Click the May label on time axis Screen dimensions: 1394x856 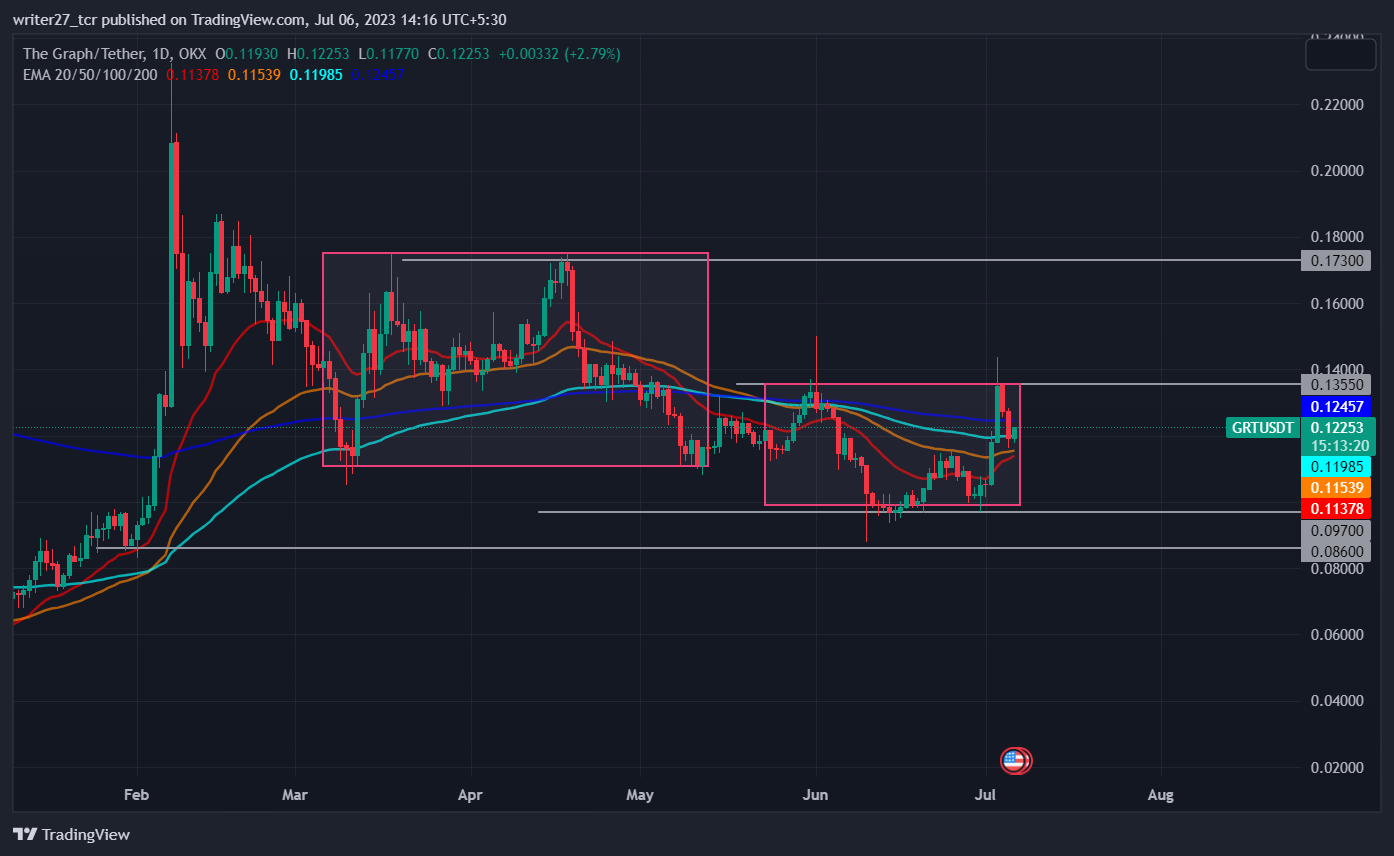(x=640, y=796)
